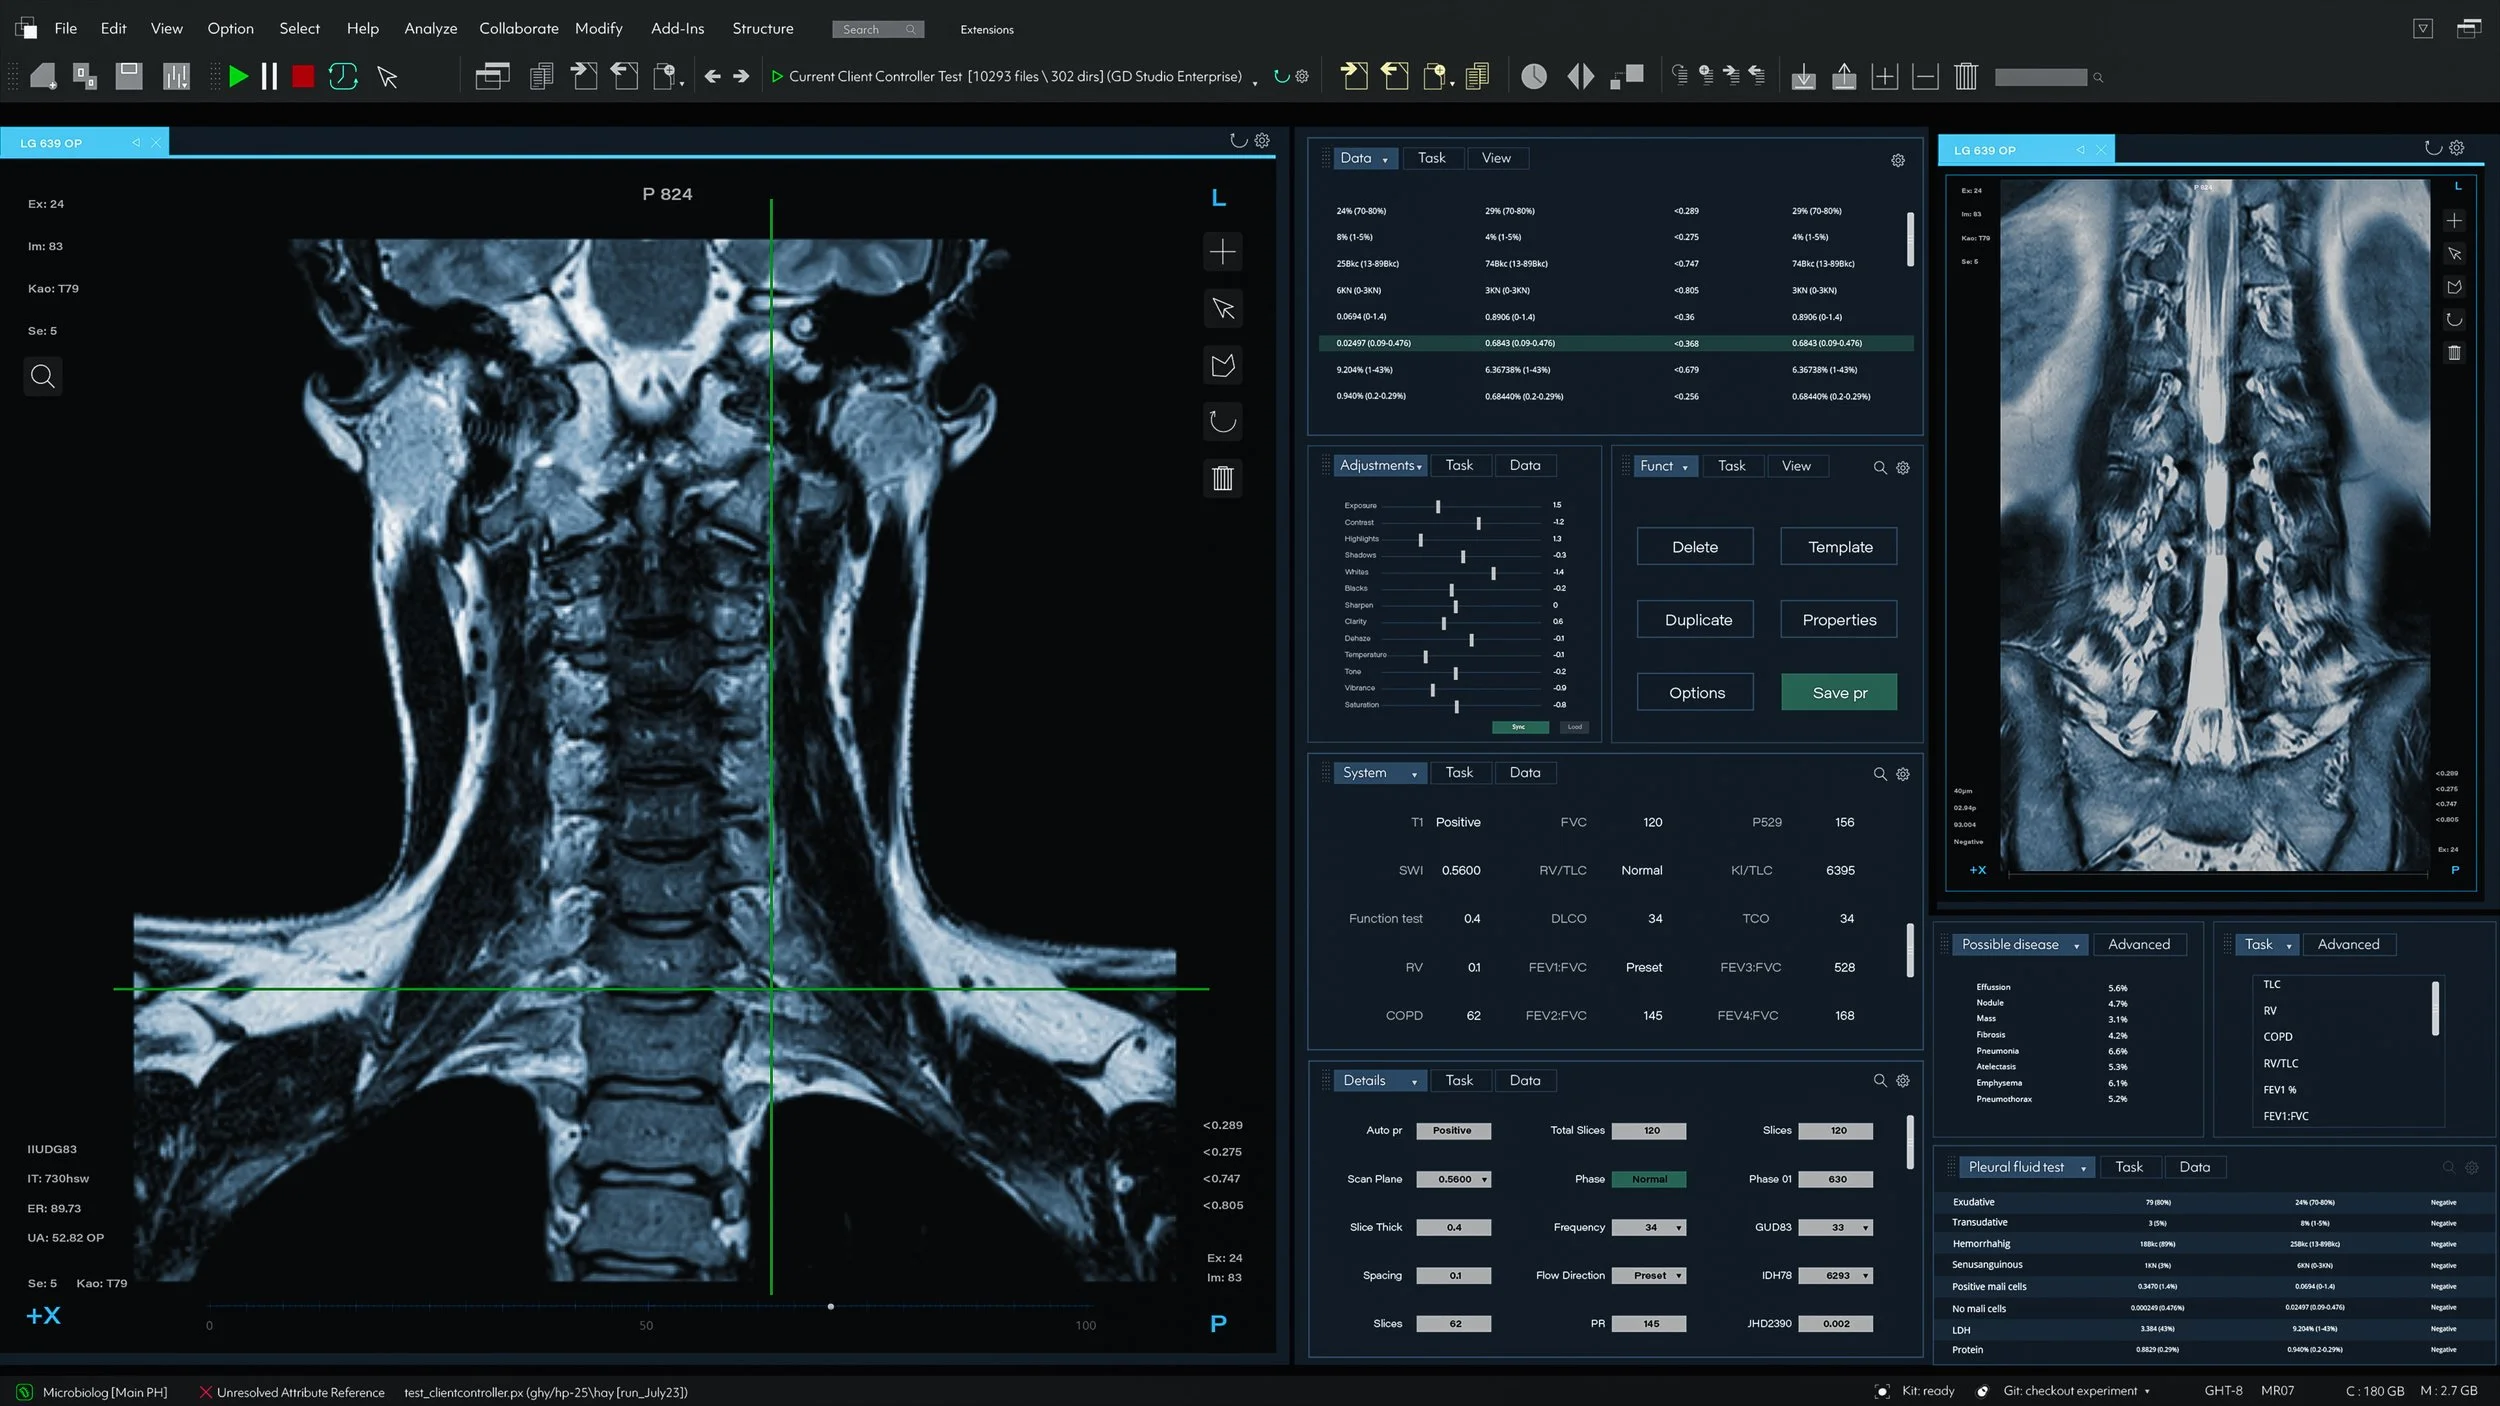2500x1406 pixels.
Task: Click the rotate icon in main viewer
Action: 1222,421
